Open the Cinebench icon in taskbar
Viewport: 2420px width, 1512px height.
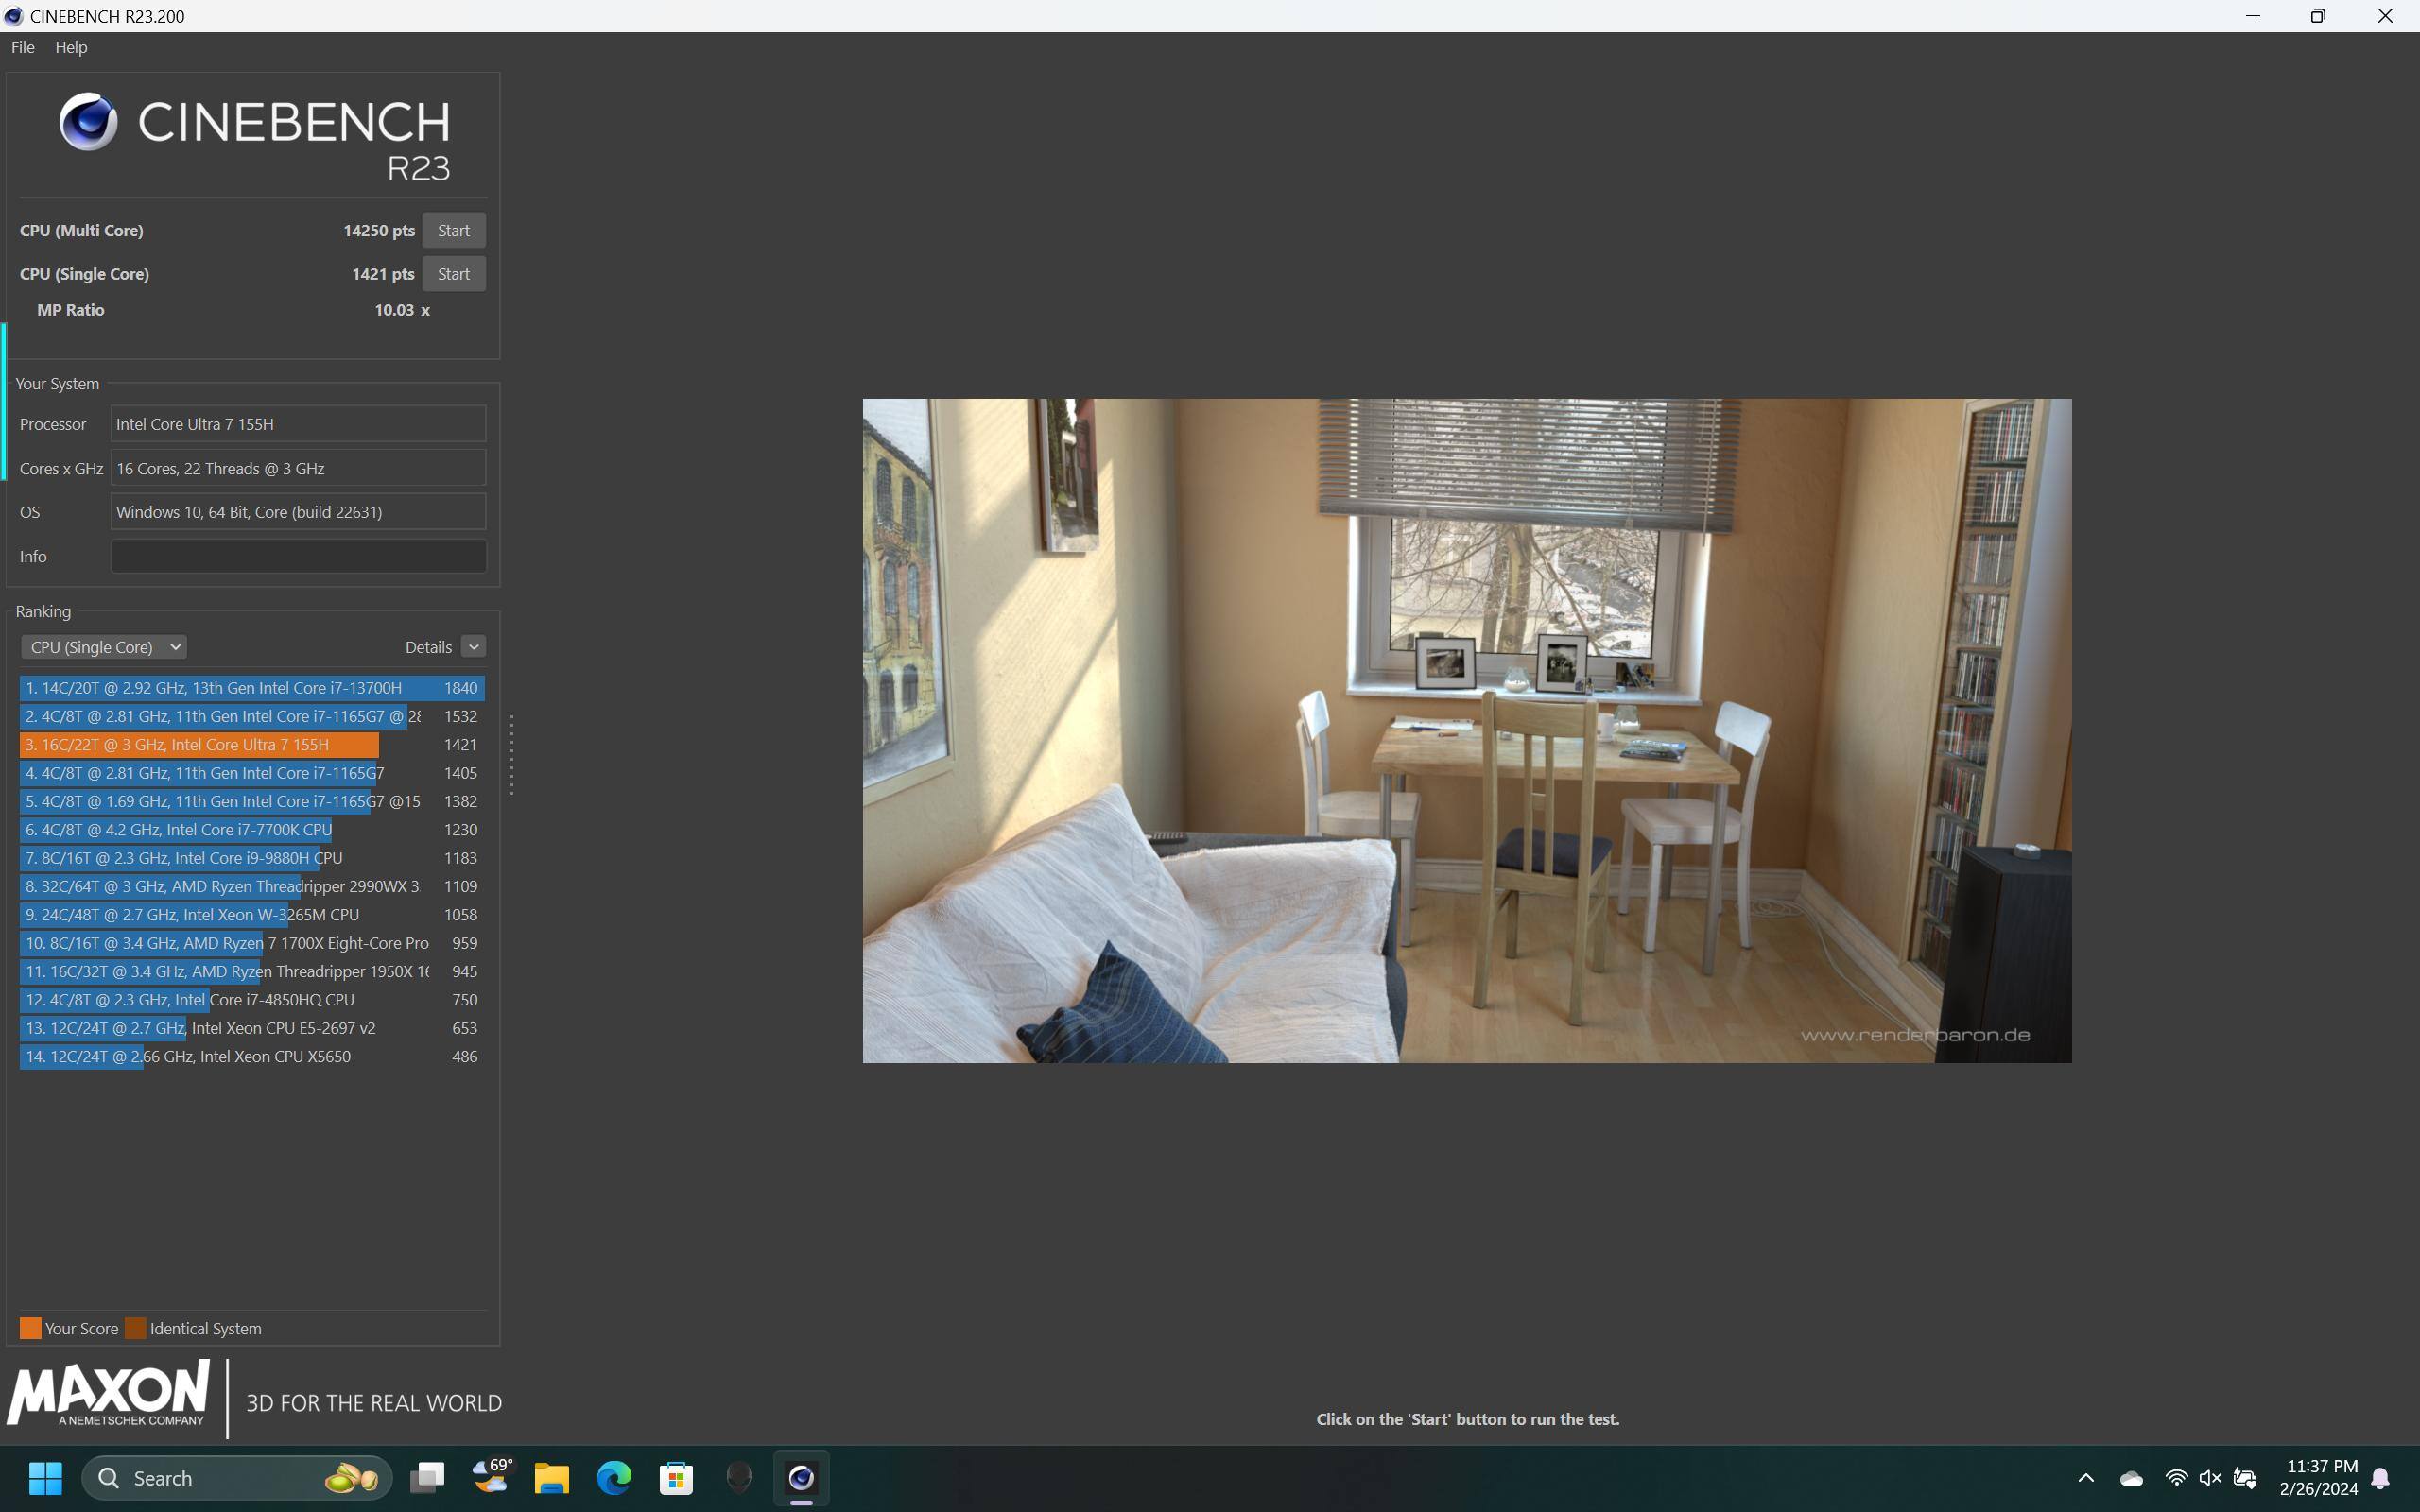pos(801,1477)
